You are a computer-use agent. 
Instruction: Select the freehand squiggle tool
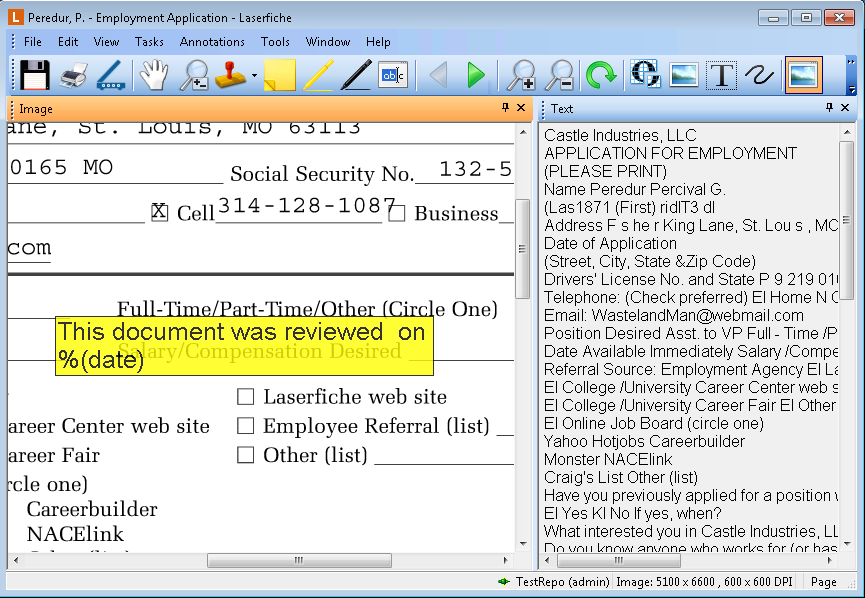(x=759, y=75)
